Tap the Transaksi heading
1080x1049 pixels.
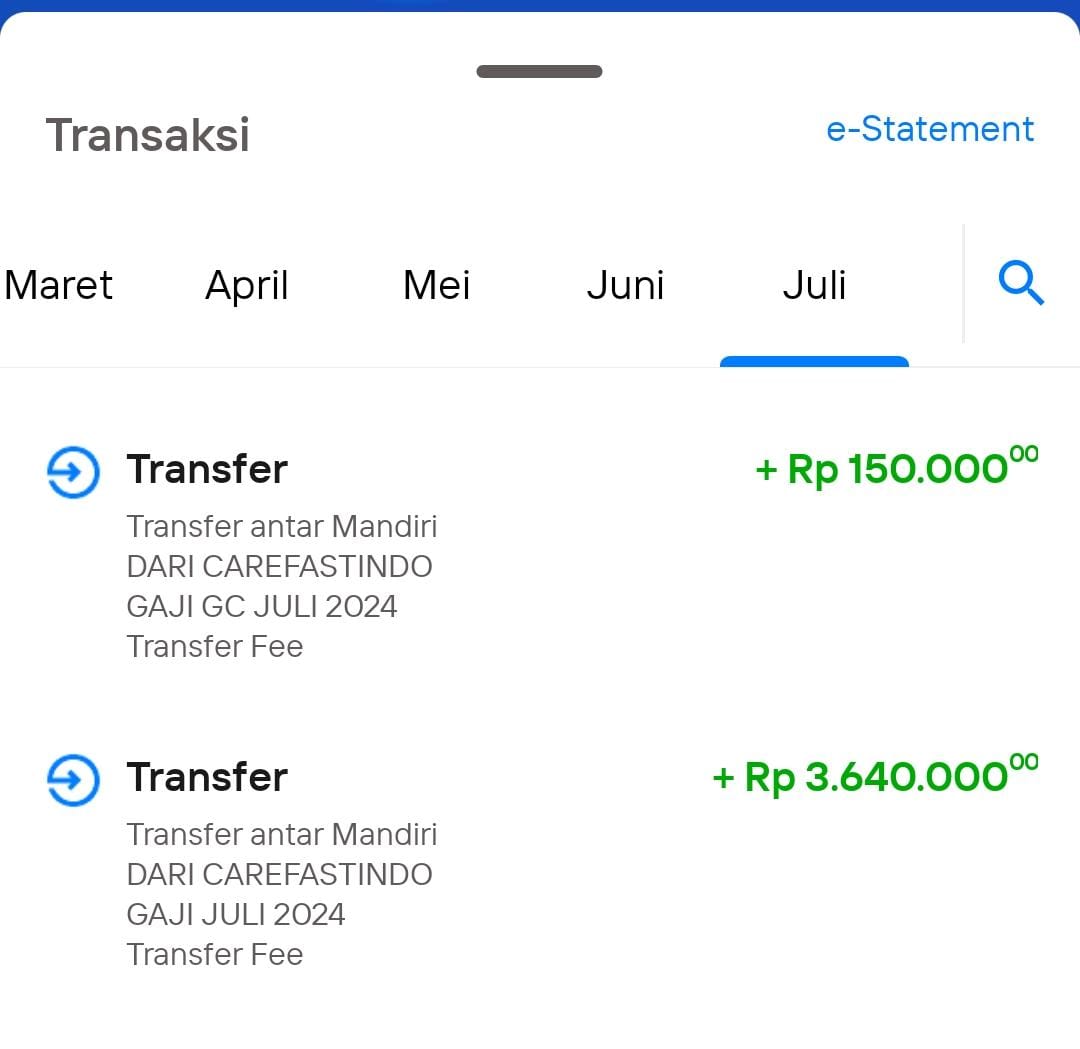(147, 135)
